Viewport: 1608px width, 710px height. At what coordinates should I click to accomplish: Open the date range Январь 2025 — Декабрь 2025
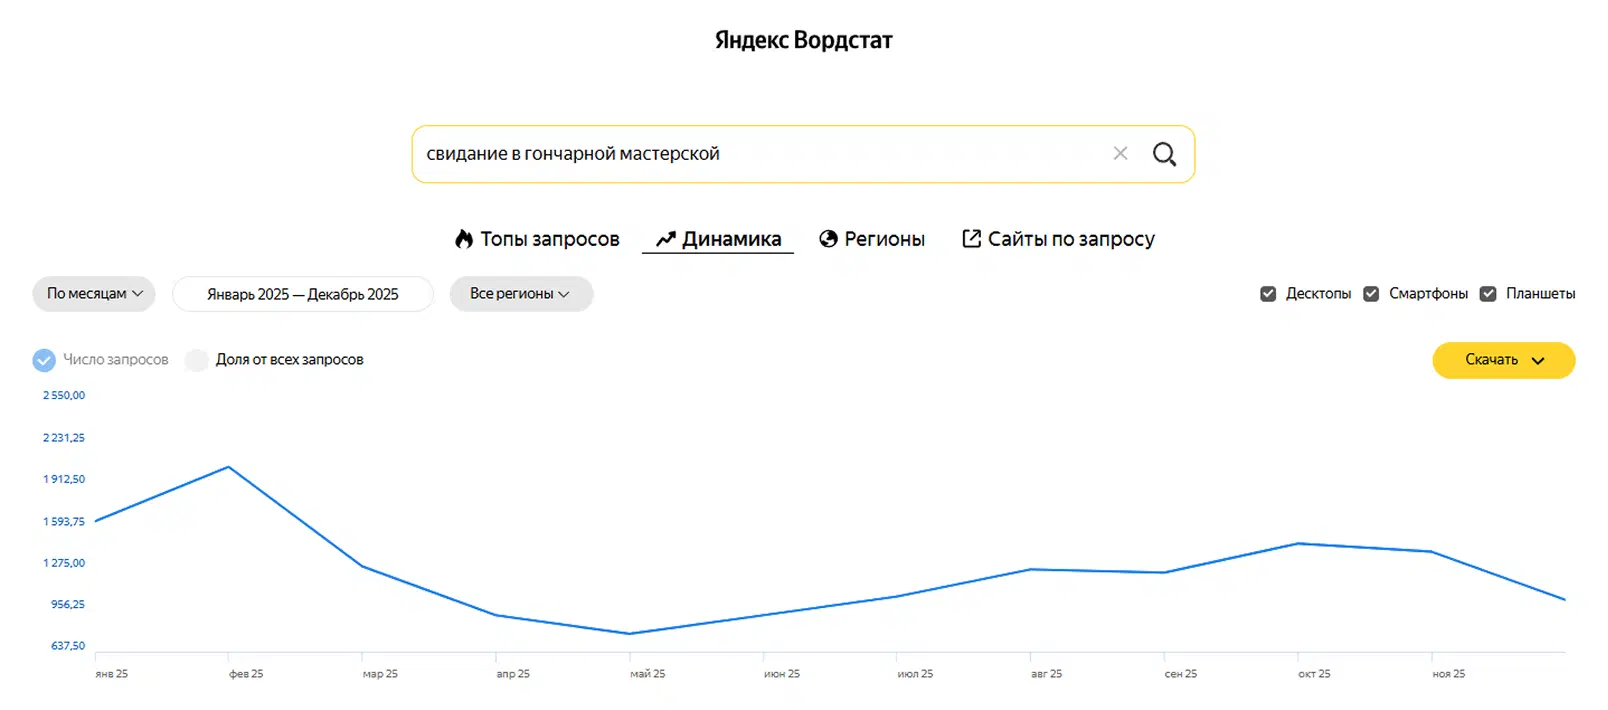pos(303,294)
